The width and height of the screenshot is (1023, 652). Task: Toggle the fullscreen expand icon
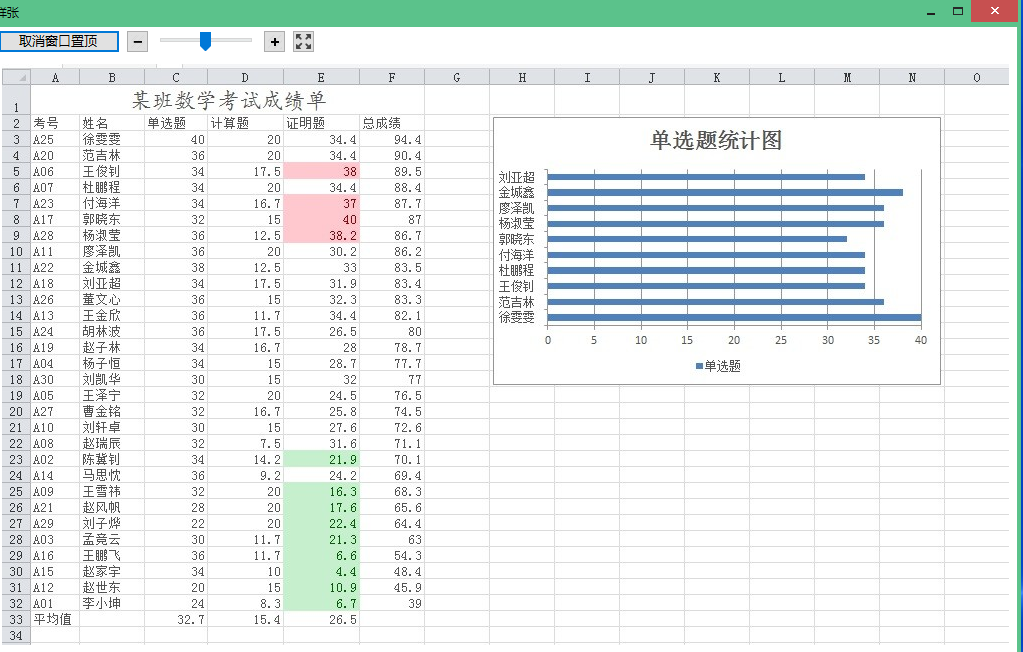coord(304,41)
